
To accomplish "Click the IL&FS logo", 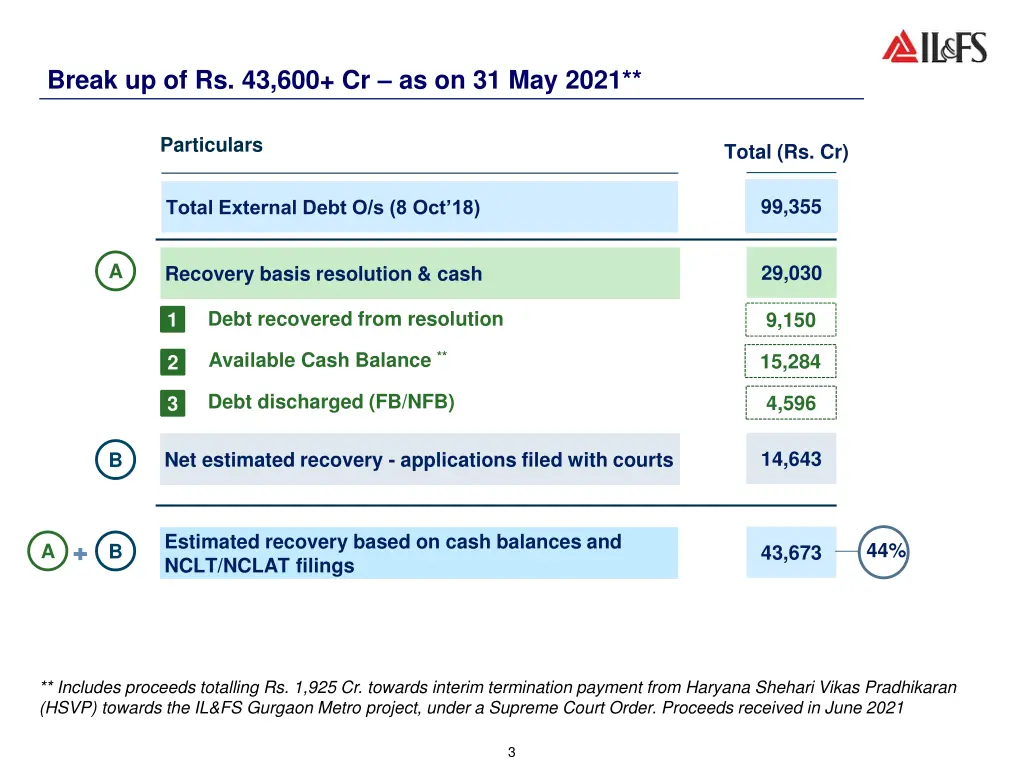I will coord(934,46).
